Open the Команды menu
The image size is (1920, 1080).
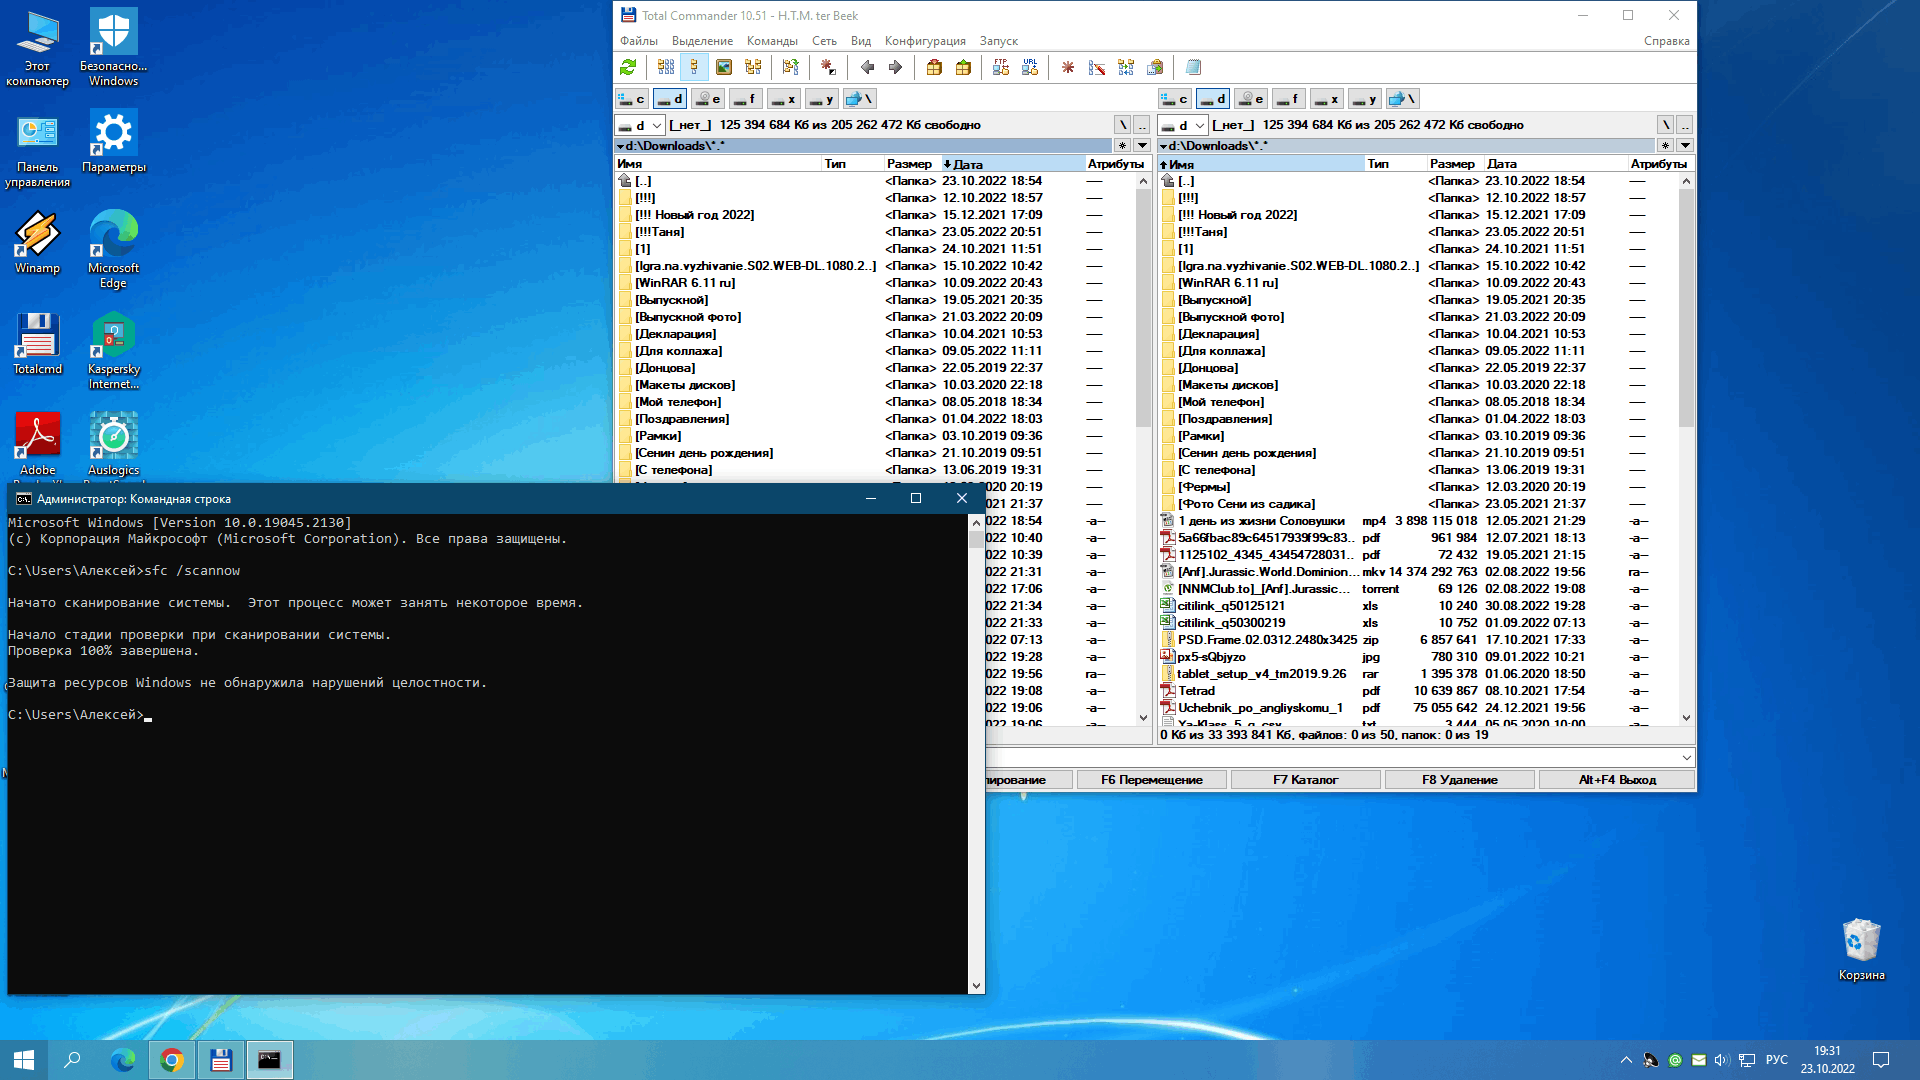point(772,41)
